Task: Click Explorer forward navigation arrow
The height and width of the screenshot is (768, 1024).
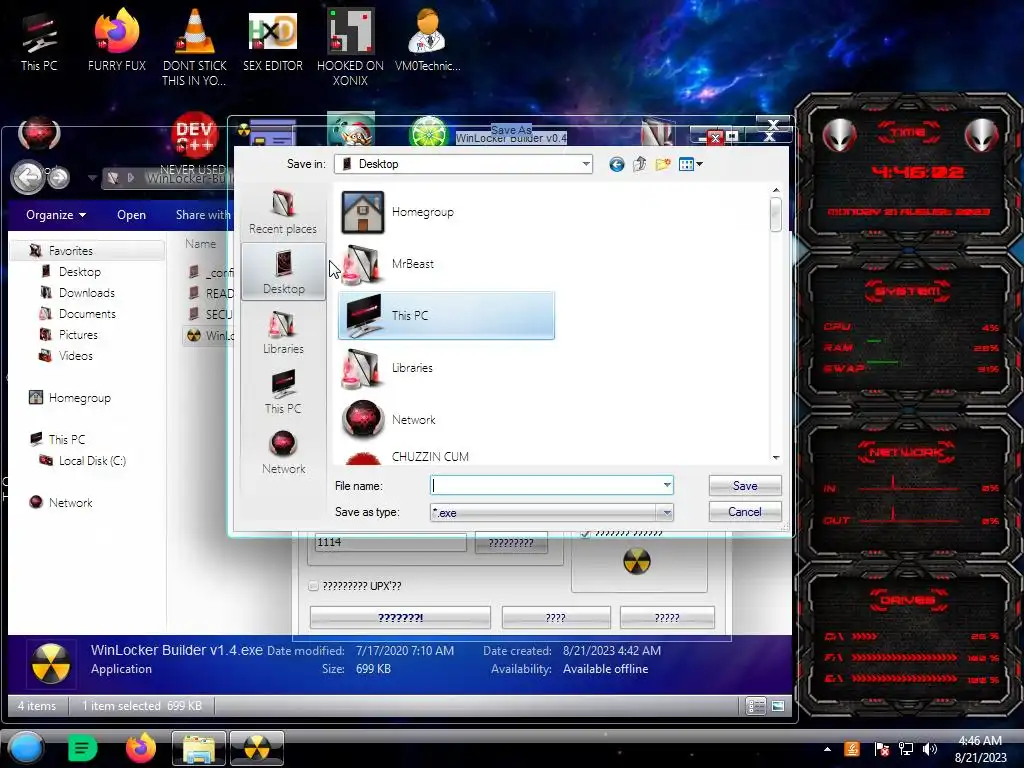Action: [x=59, y=177]
